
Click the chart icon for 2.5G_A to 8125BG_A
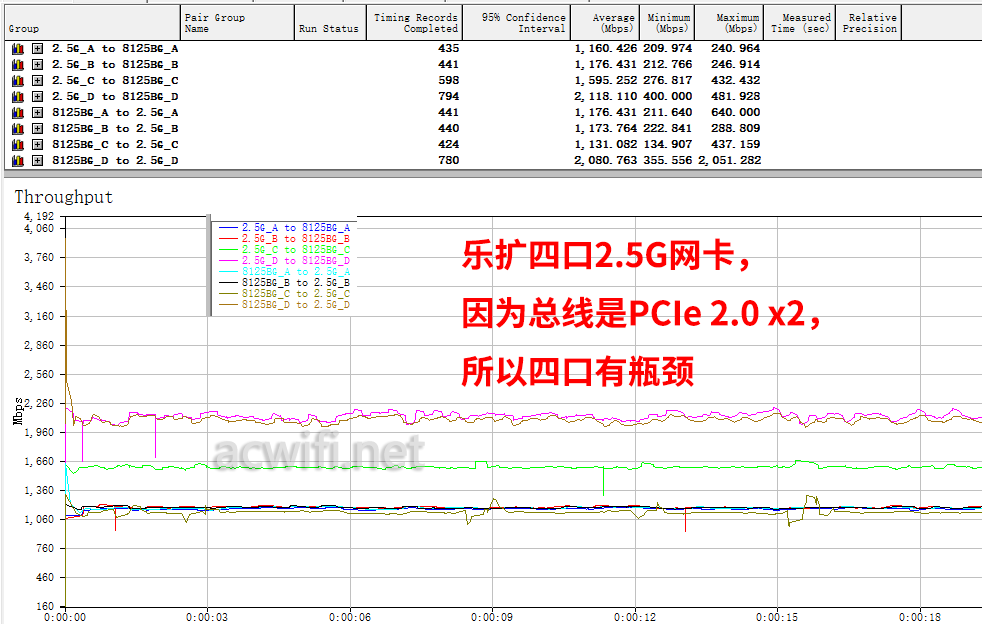[x=18, y=48]
